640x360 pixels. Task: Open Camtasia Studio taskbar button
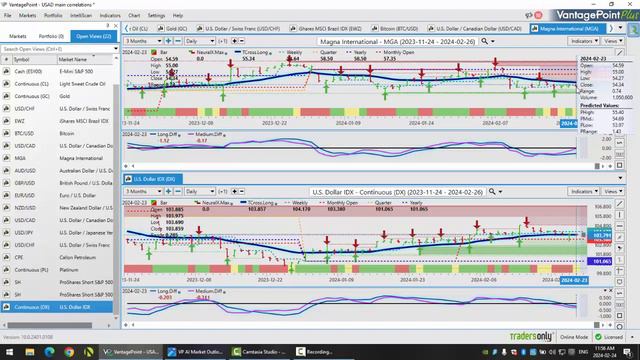point(260,351)
